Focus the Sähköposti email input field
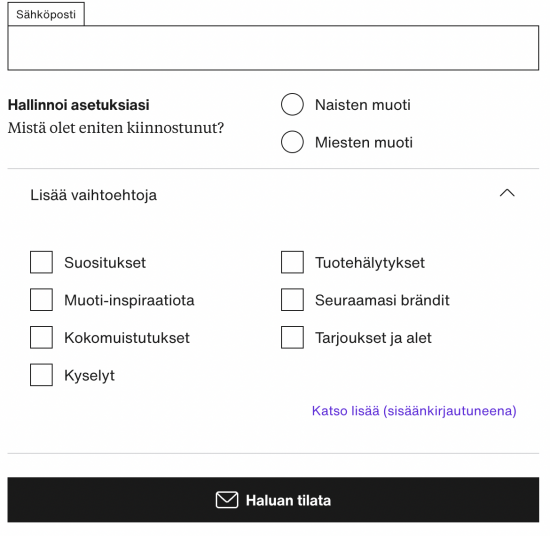Image resolution: width=550 pixels, height=536 pixels. coord(273,48)
